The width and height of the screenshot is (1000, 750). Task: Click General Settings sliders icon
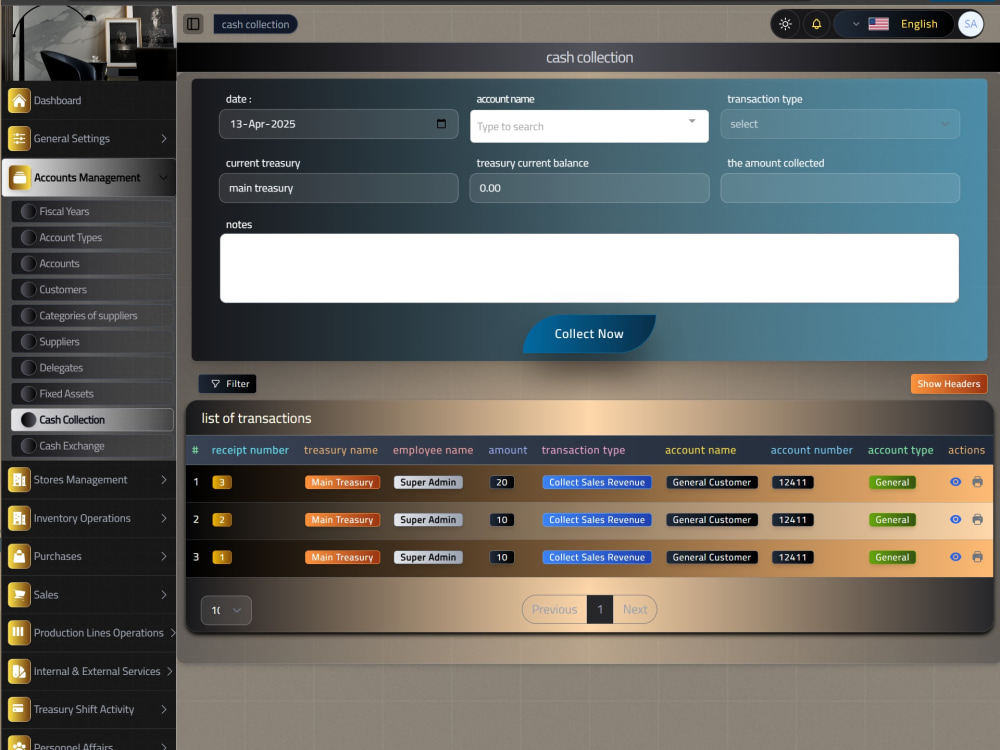[x=19, y=138]
